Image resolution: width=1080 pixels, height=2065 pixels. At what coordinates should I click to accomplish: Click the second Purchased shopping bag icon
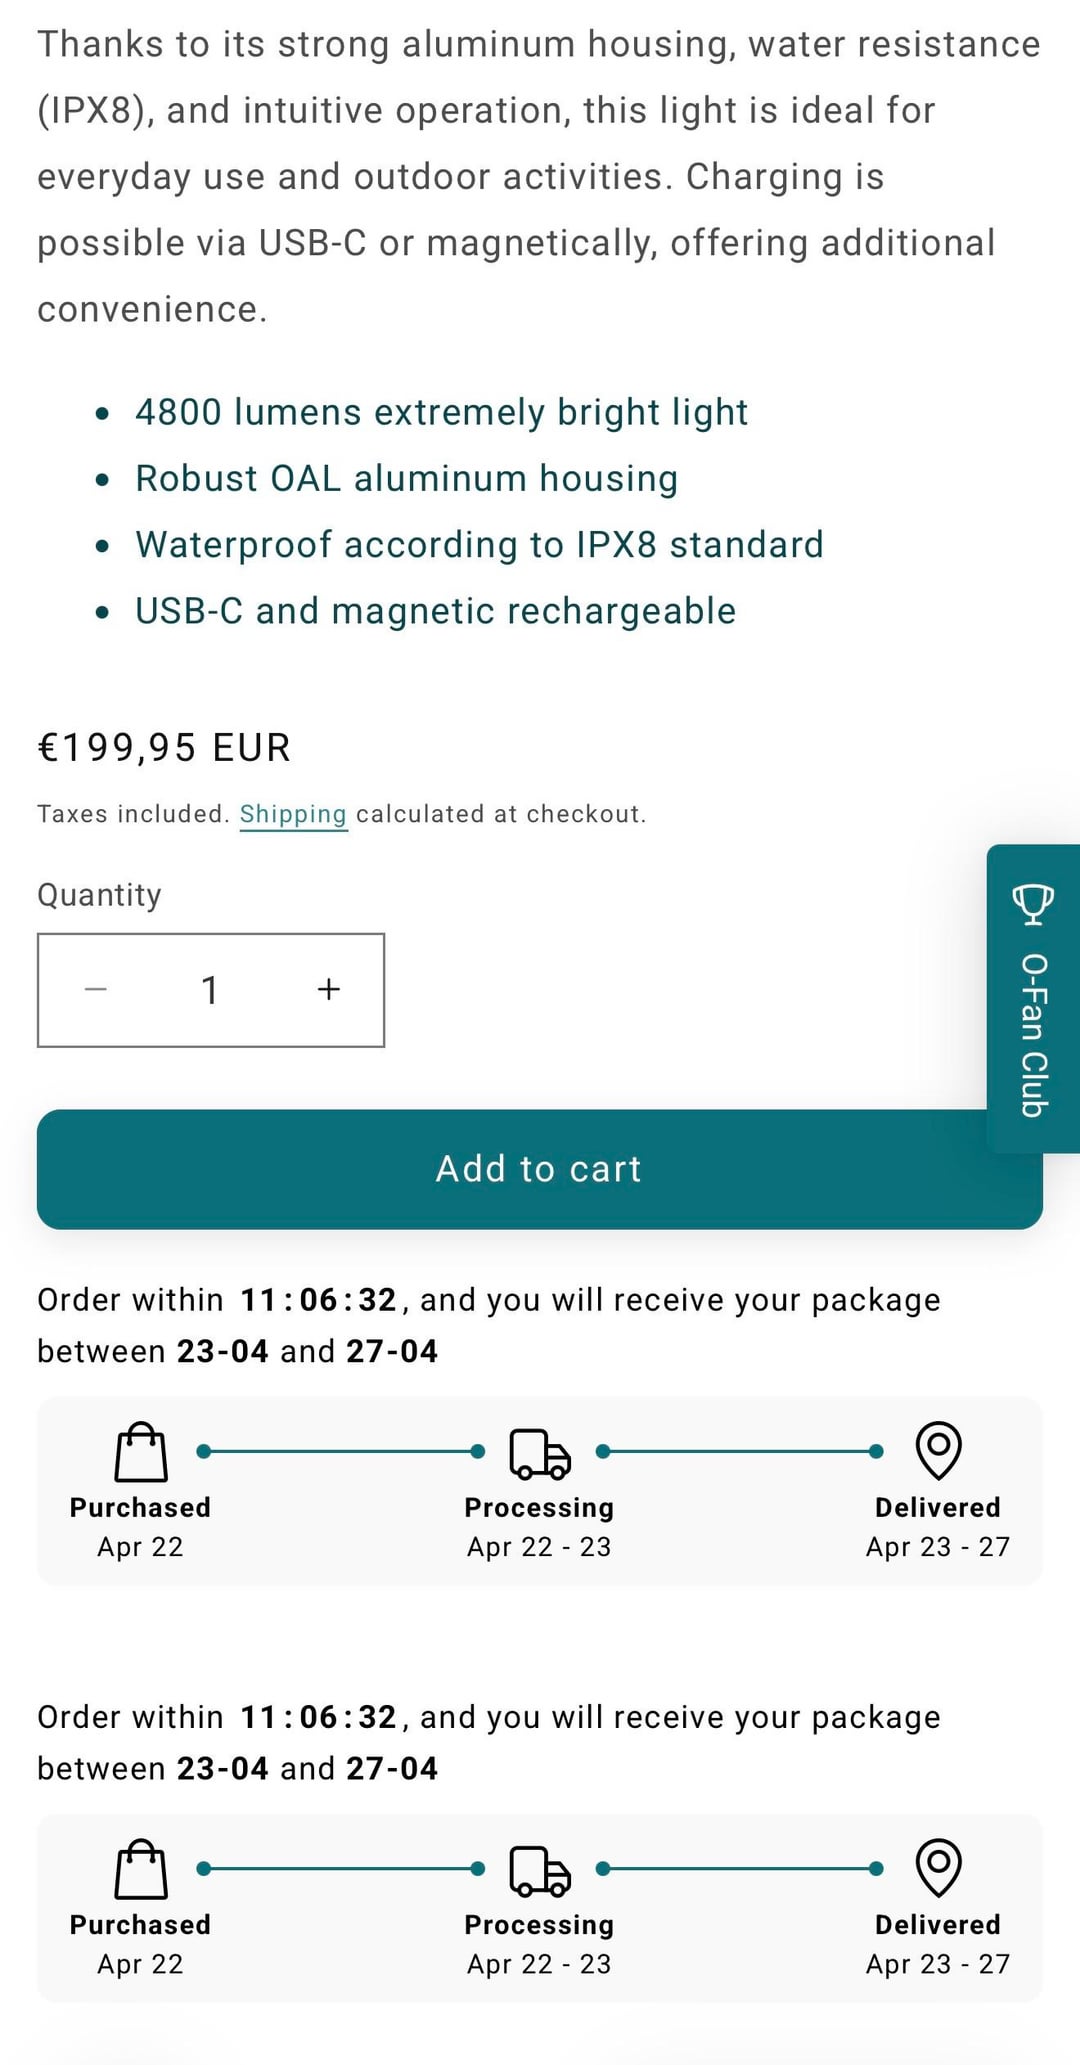coord(141,1869)
